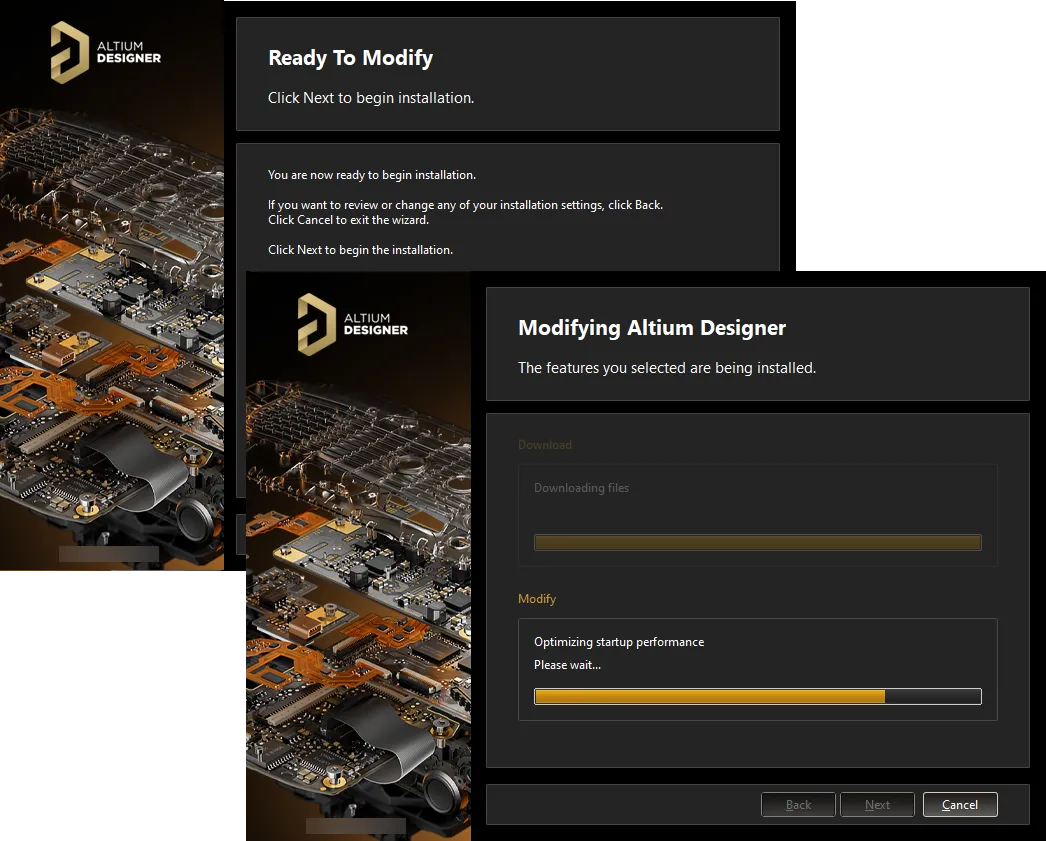Click 'You are now ready to begin installation.' text
The height and width of the screenshot is (841, 1046).
(372, 175)
